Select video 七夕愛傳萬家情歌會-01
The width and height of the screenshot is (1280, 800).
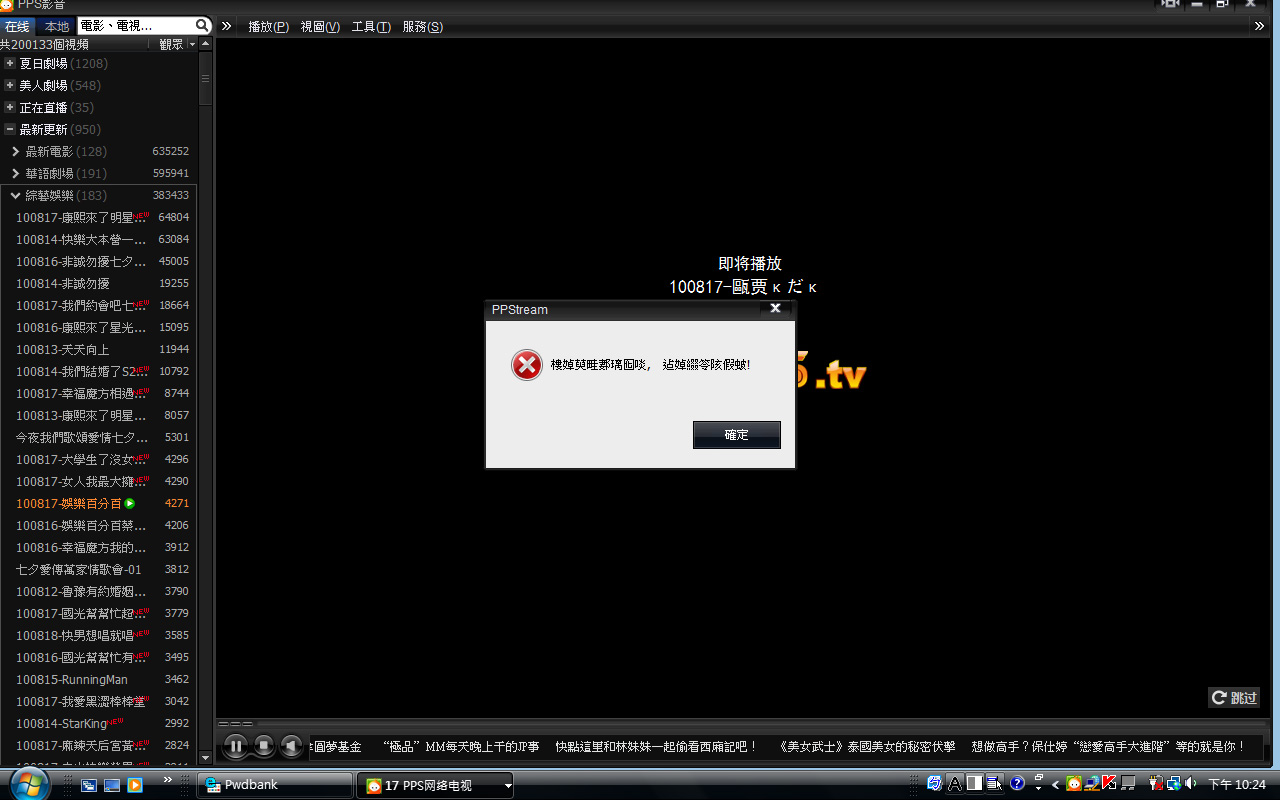(x=99, y=569)
